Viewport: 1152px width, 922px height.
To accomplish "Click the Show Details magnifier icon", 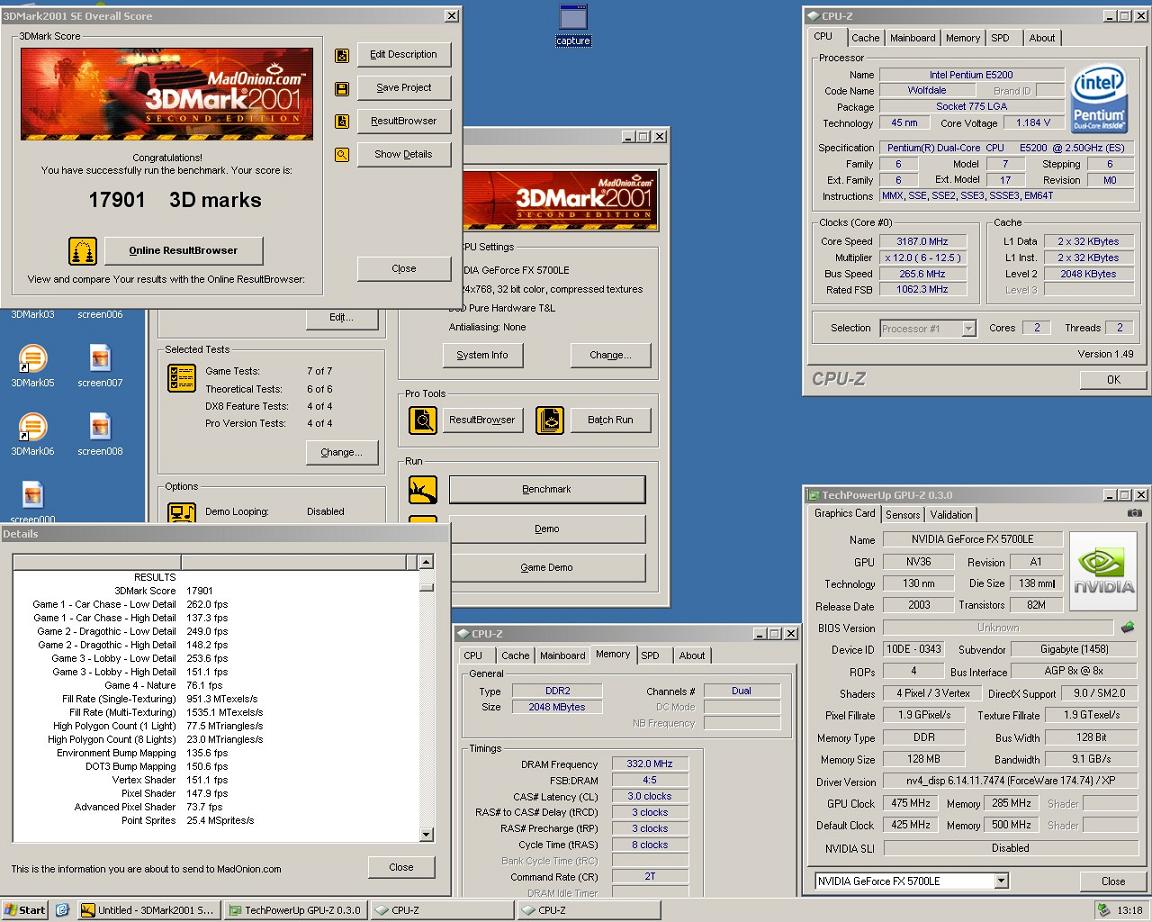I will point(342,154).
